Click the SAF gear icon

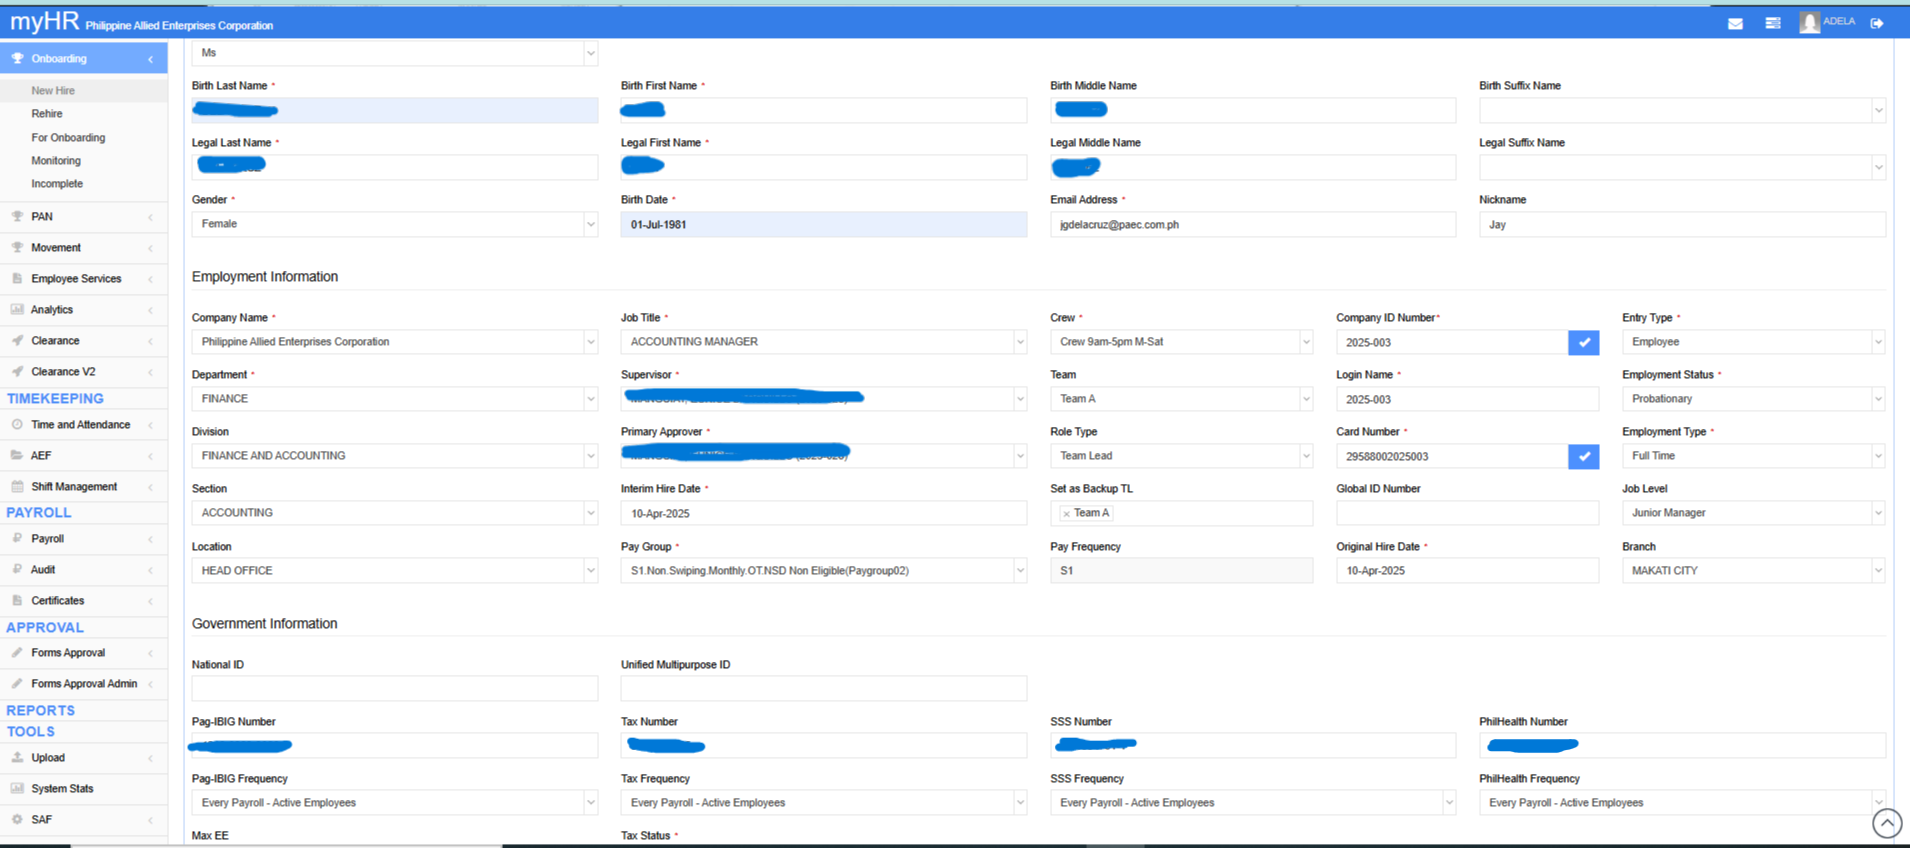[x=17, y=819]
